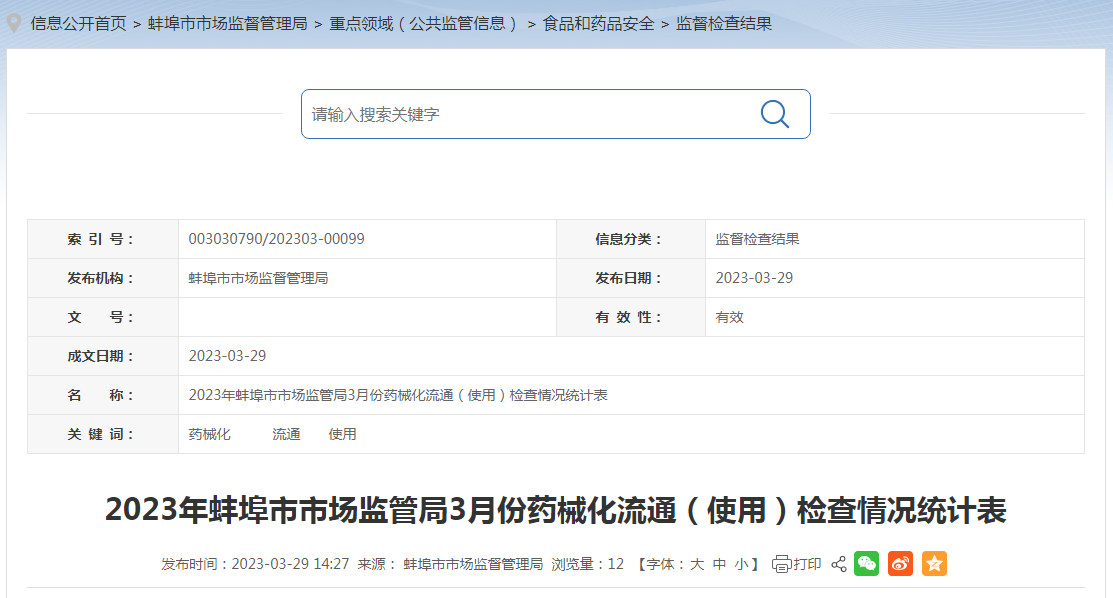Screen dimensions: 1113x598
Task: Open 监督检查结果 breadcrumb link
Action: point(723,23)
